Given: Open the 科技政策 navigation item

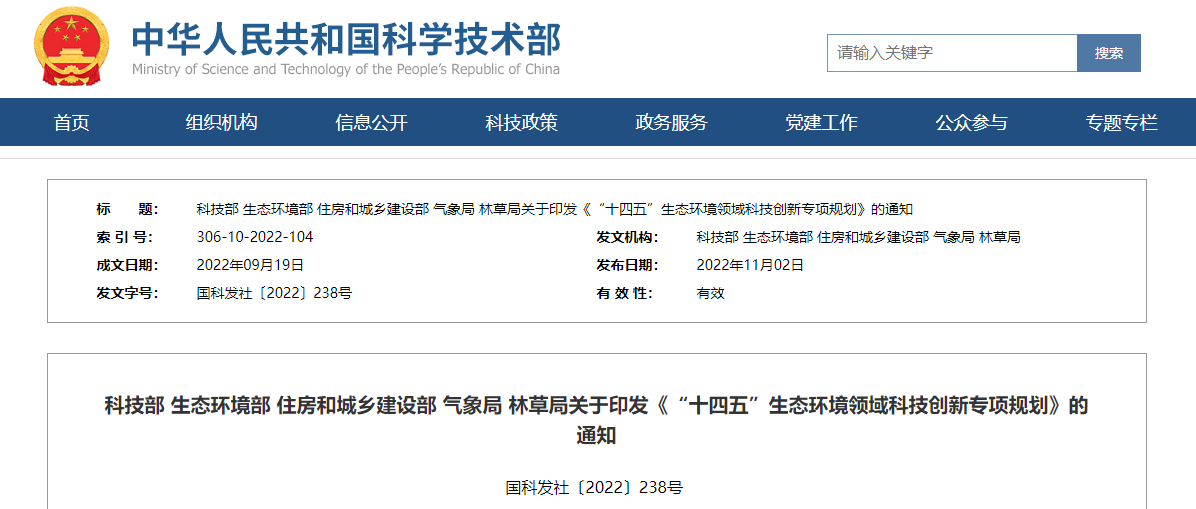Looking at the screenshot, I should (x=522, y=122).
